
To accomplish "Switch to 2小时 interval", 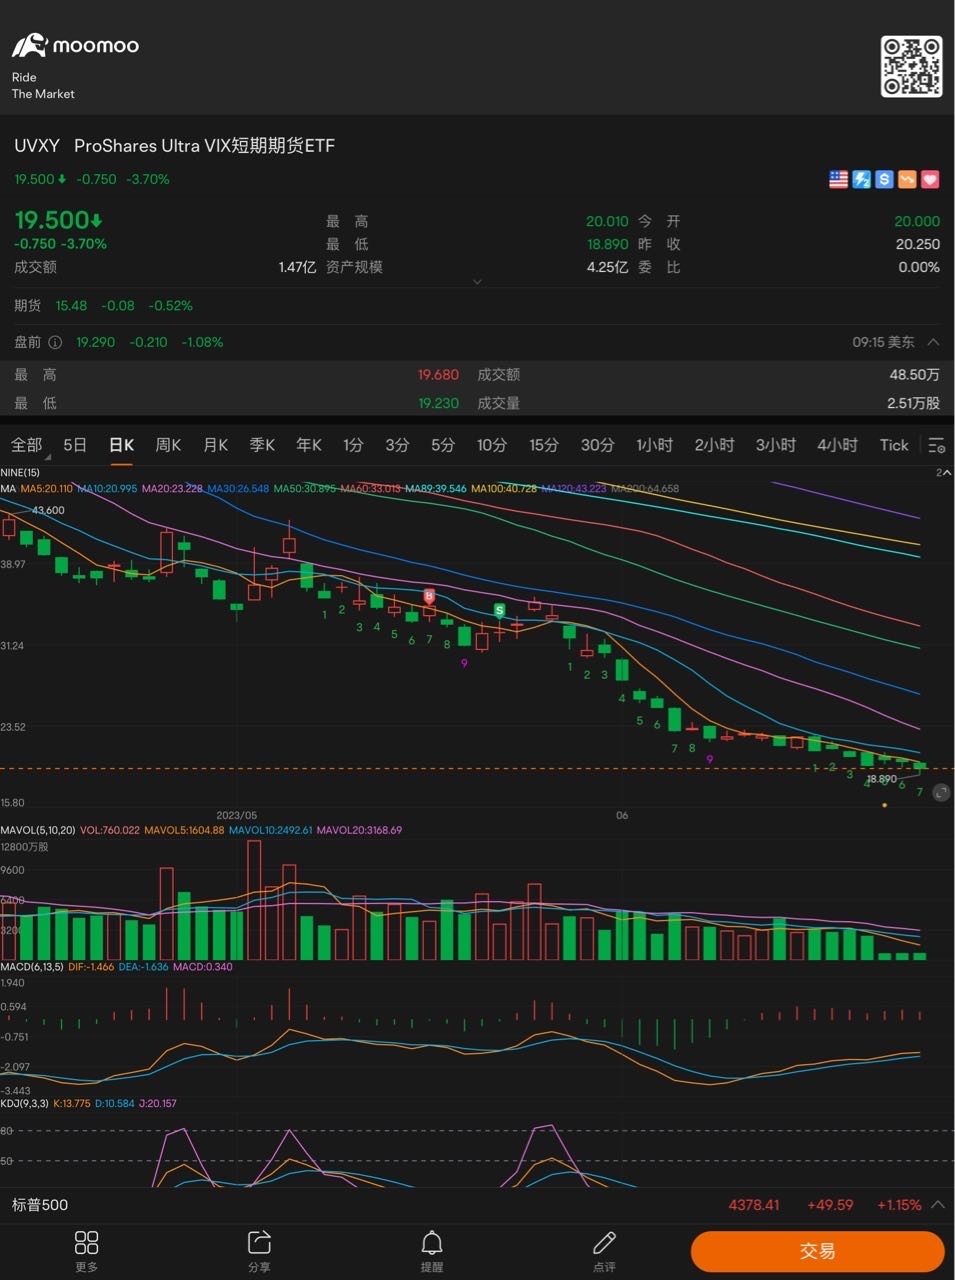I will coord(715,445).
